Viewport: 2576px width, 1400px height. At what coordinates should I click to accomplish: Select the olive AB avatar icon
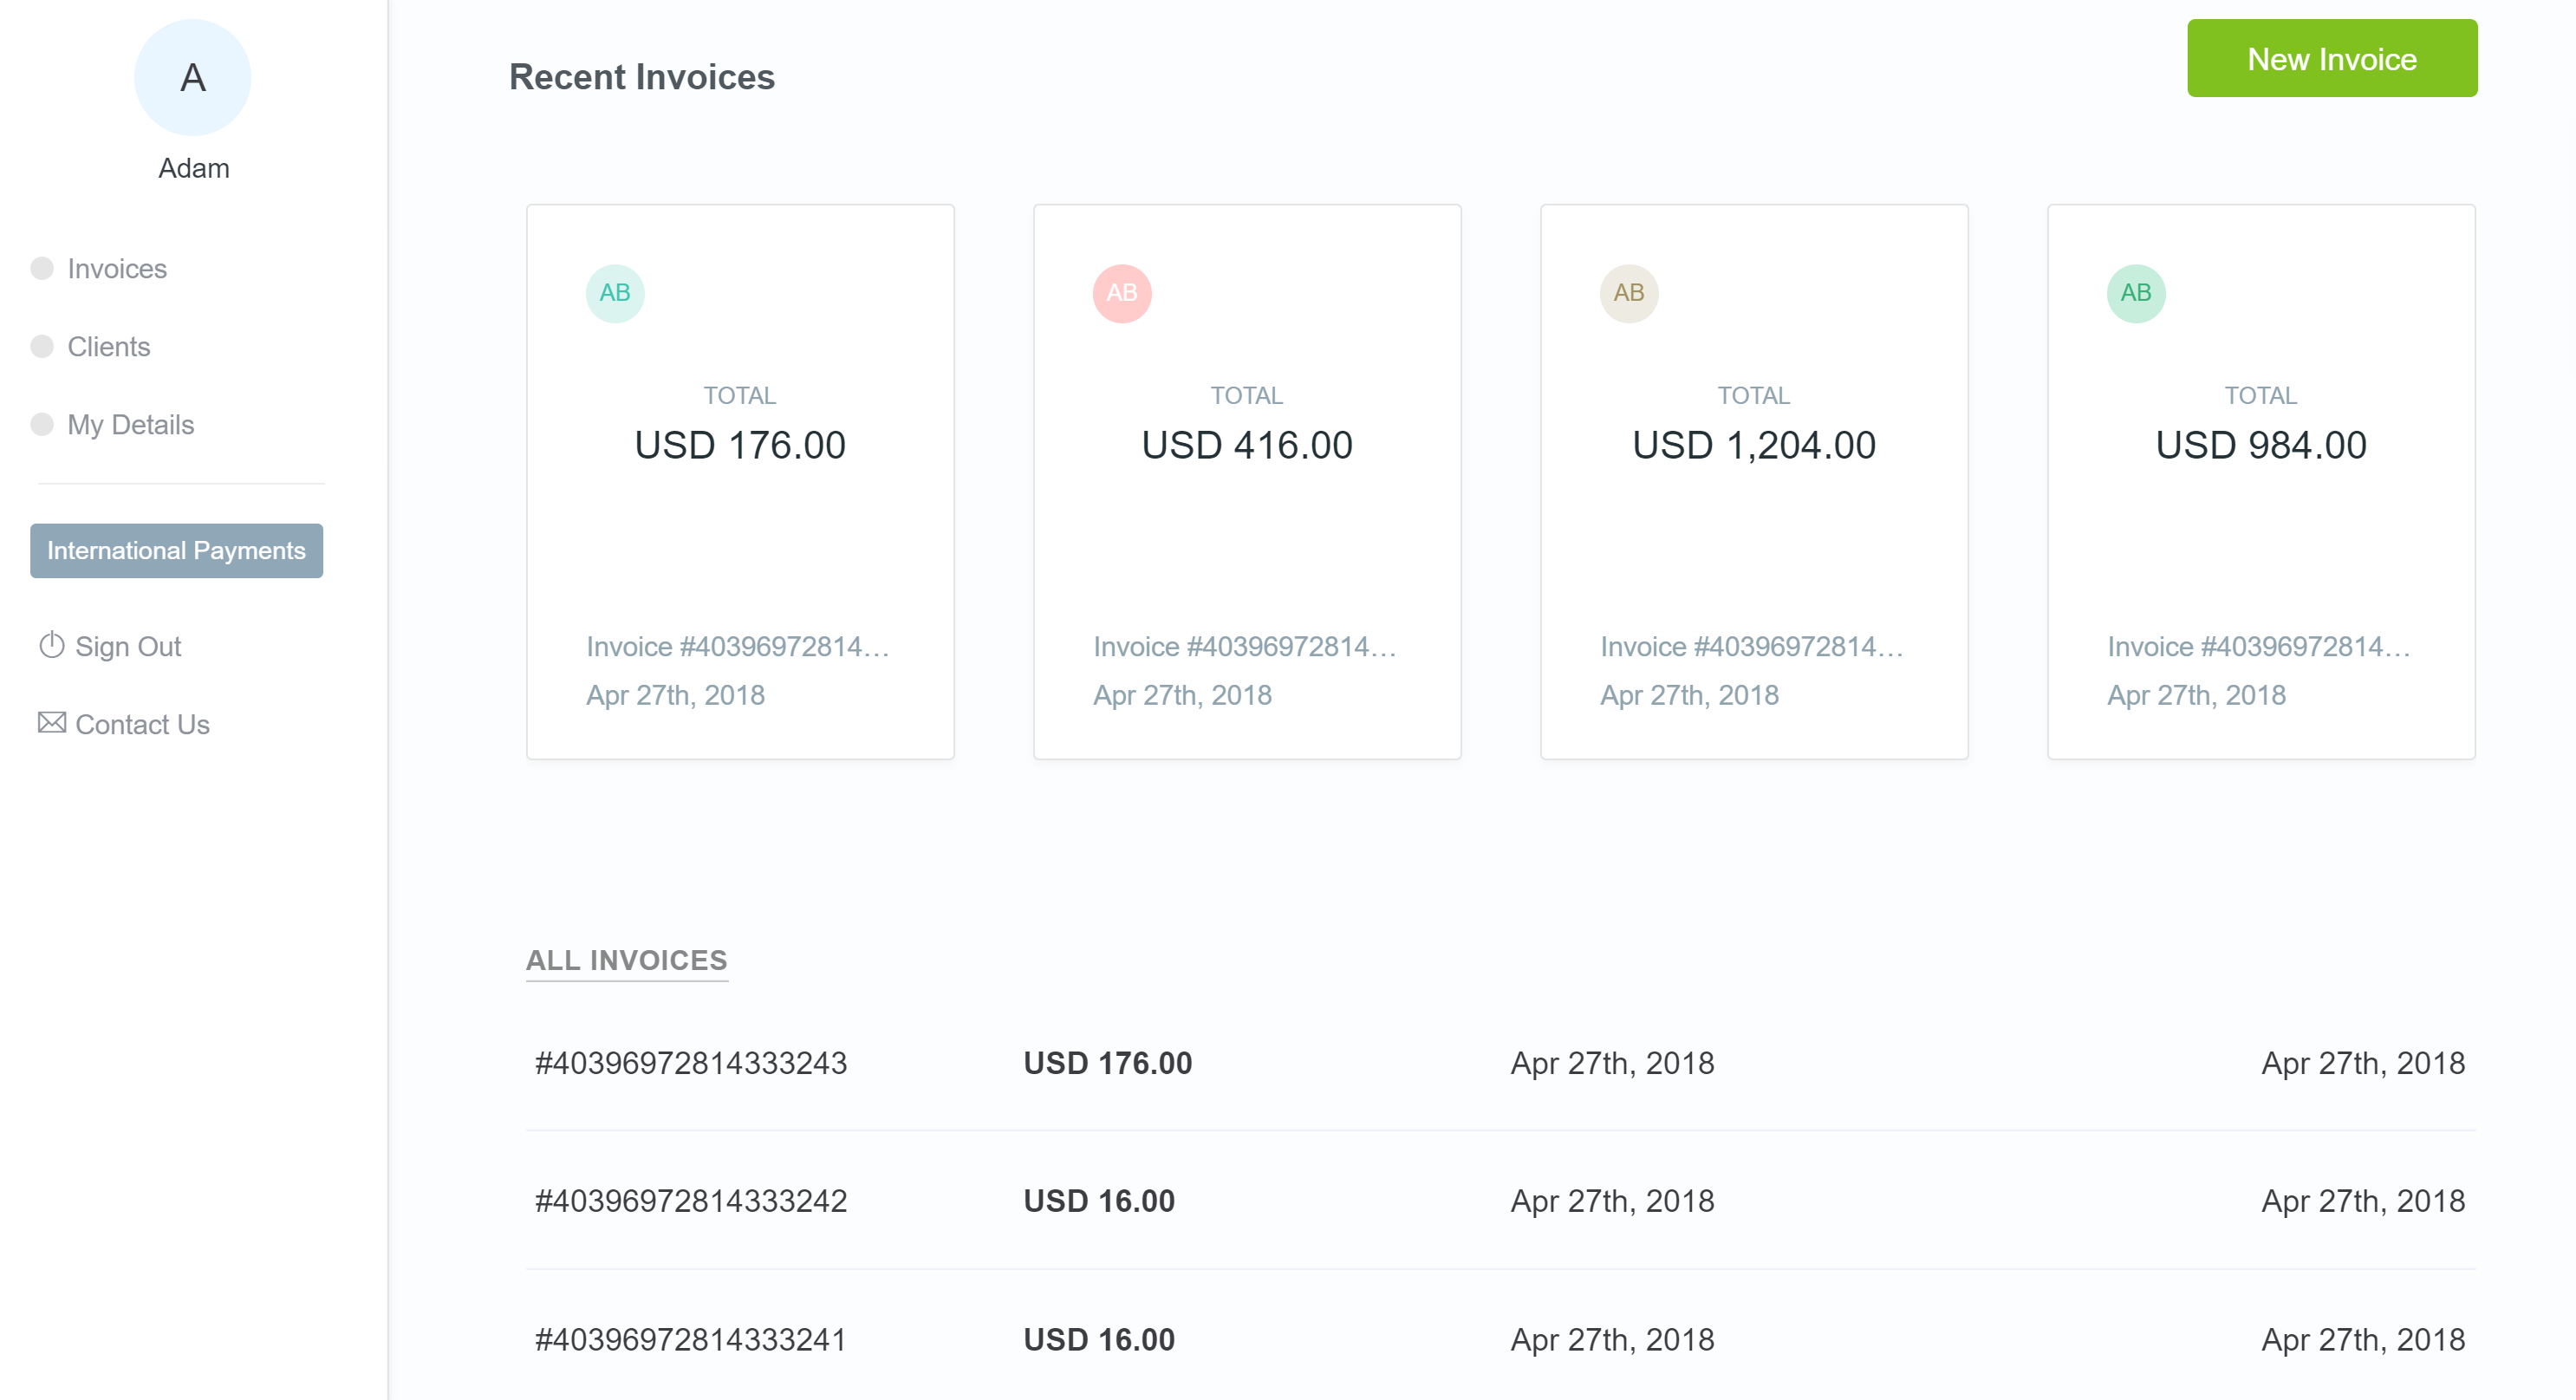point(1627,291)
